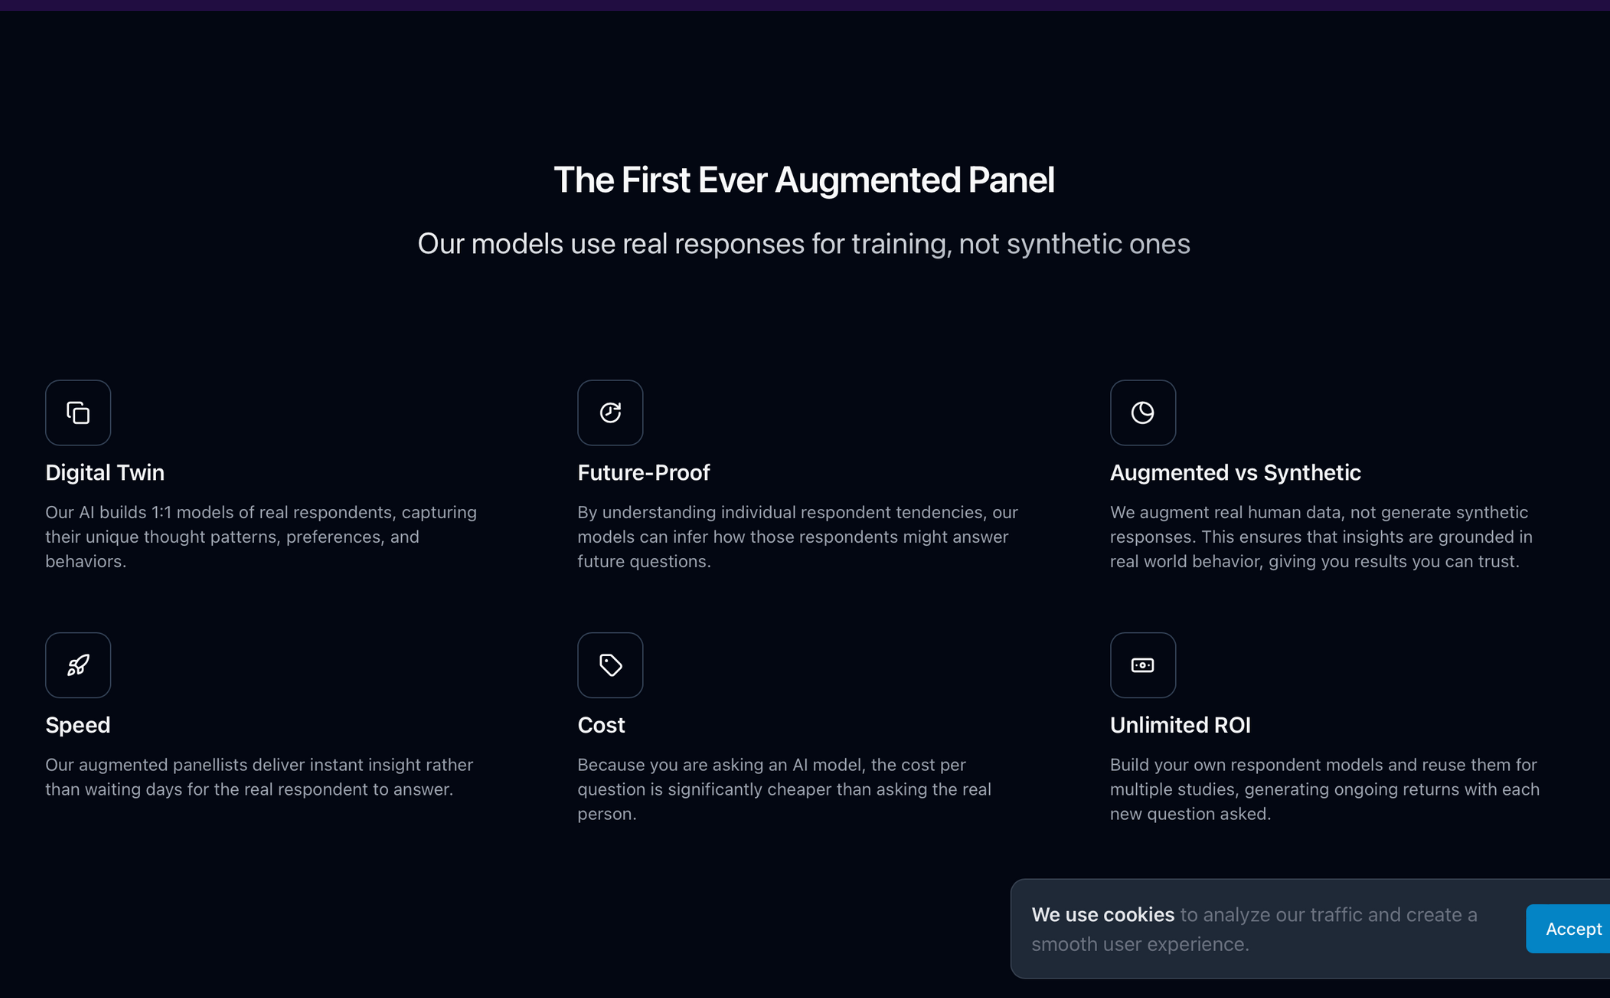Accept the cookies notice
This screenshot has height=998, width=1610.
[x=1571, y=929]
